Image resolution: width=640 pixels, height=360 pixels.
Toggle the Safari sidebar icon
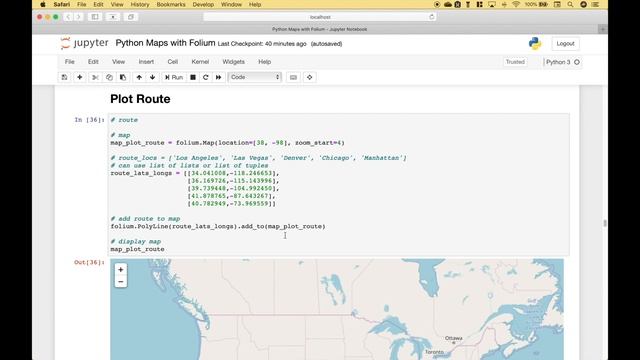pyautogui.click(x=95, y=17)
